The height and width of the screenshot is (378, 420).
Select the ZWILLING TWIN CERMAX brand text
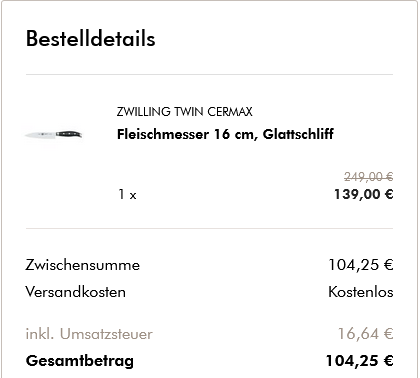(x=185, y=112)
